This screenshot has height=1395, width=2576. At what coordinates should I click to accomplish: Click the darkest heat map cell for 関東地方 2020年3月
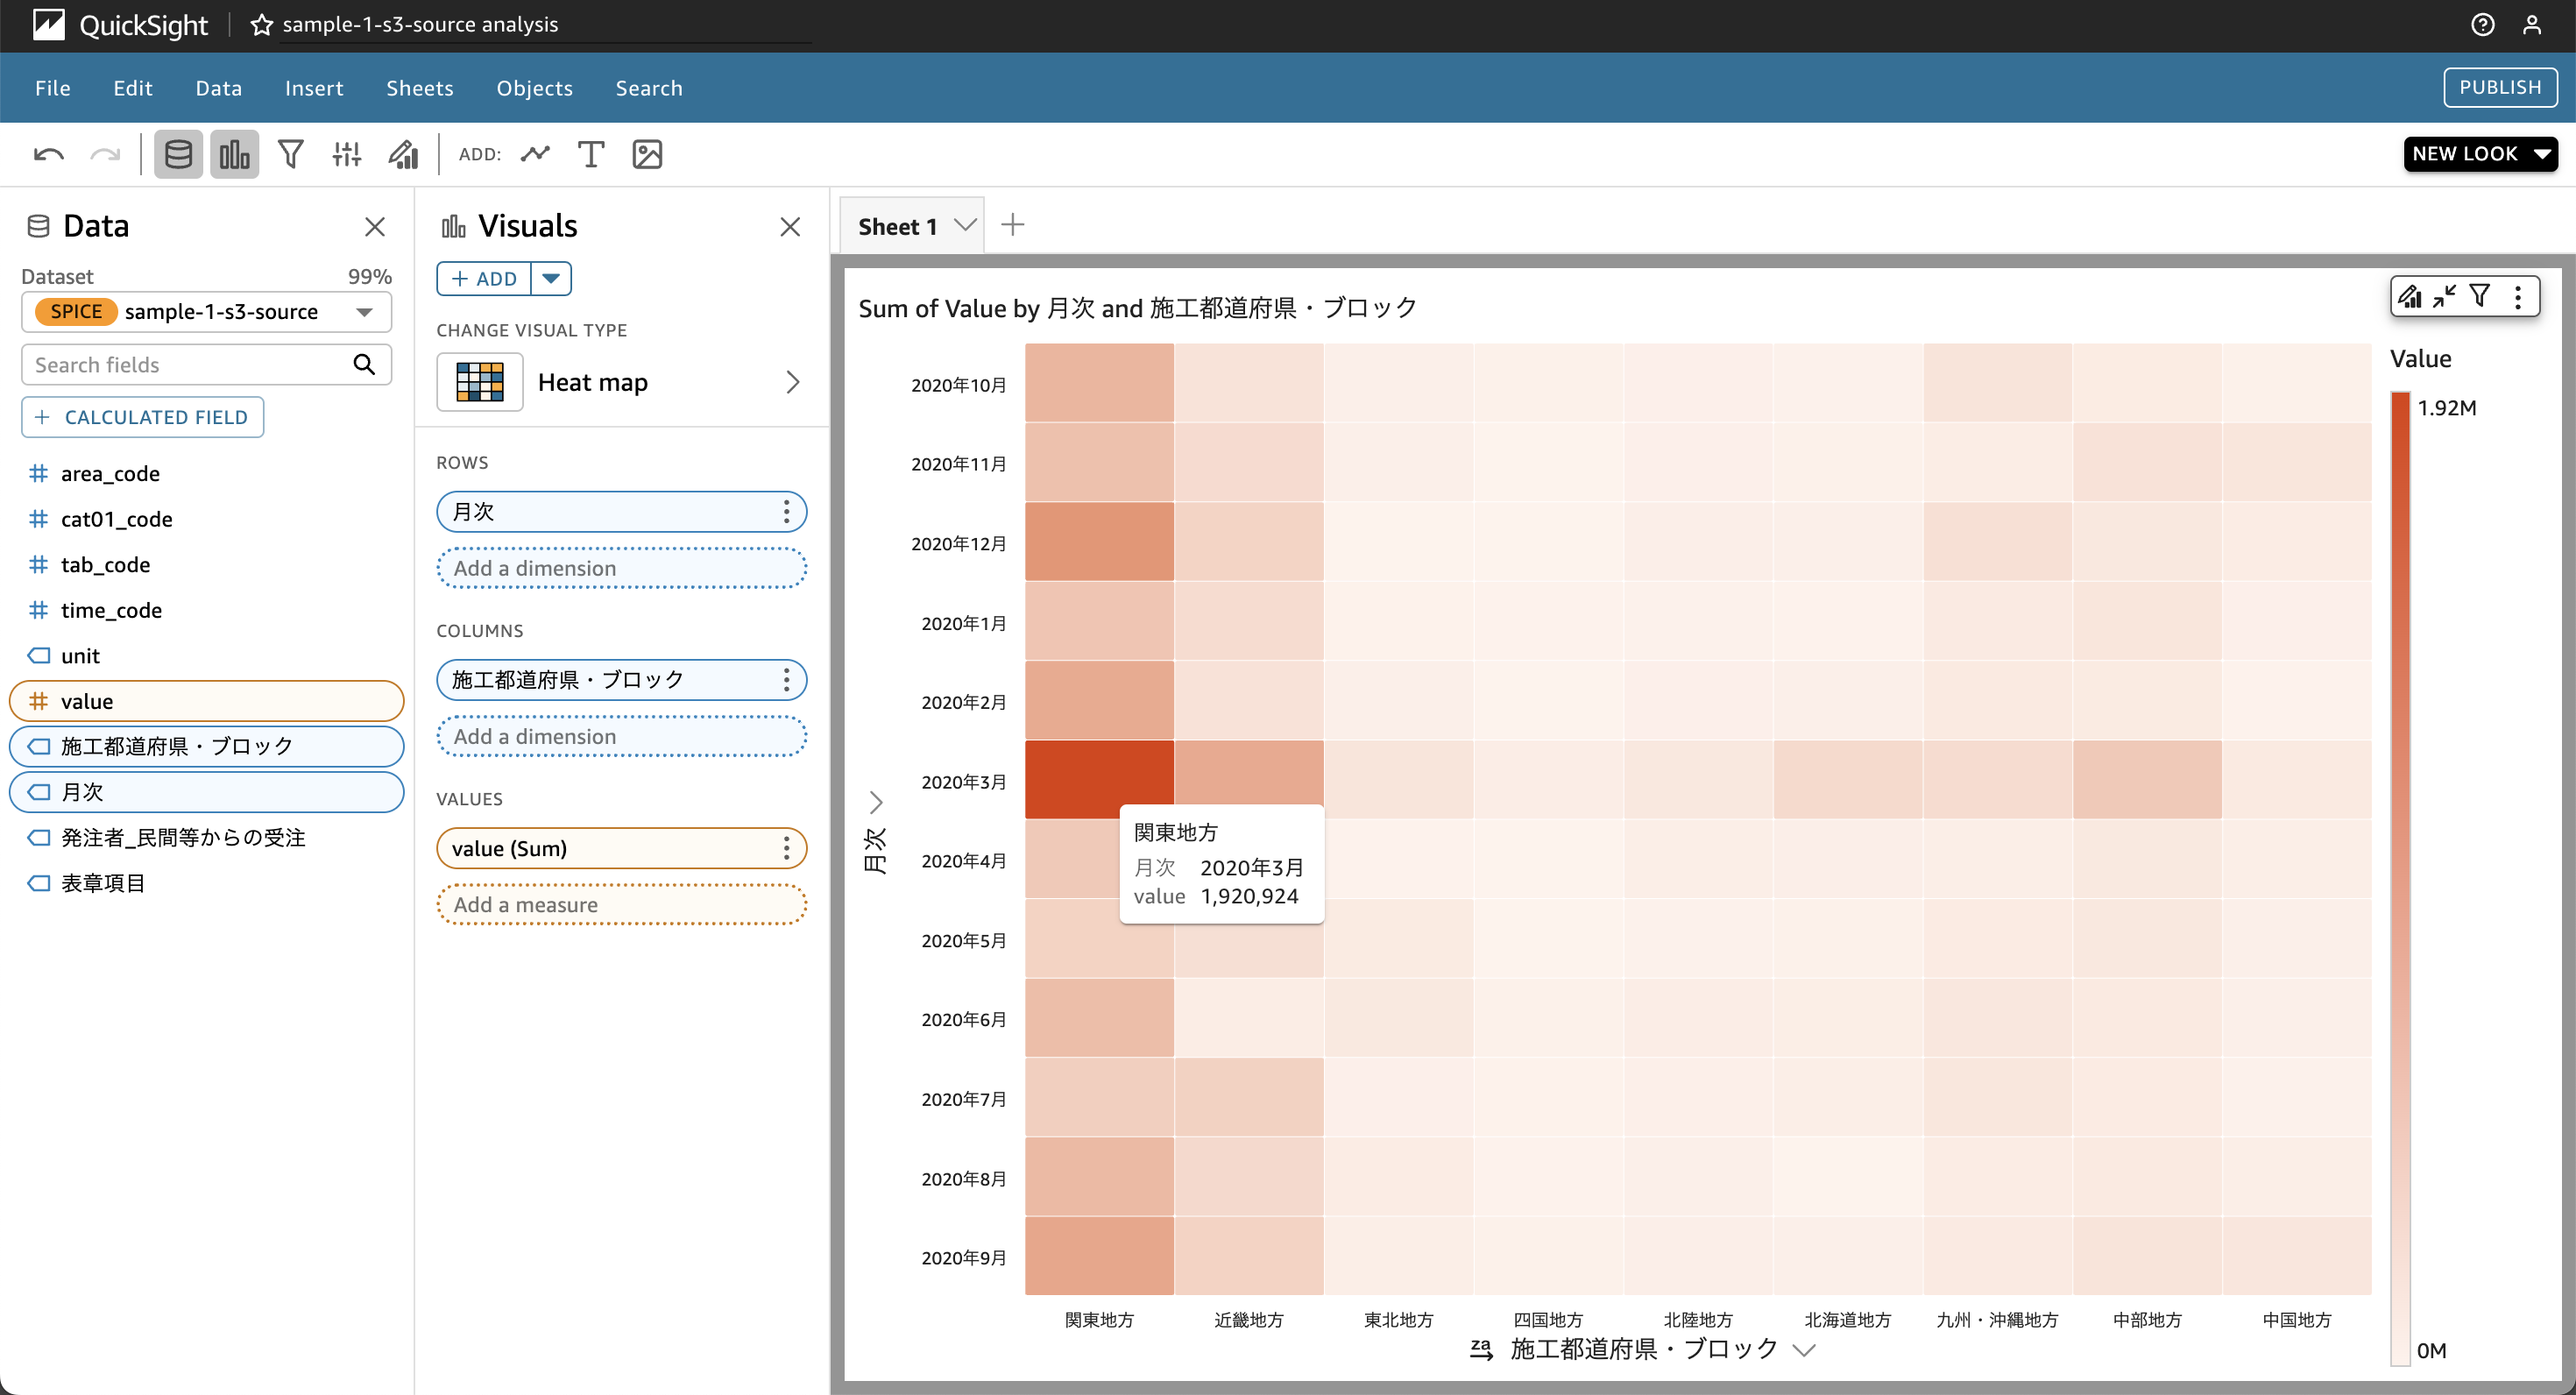click(1099, 780)
